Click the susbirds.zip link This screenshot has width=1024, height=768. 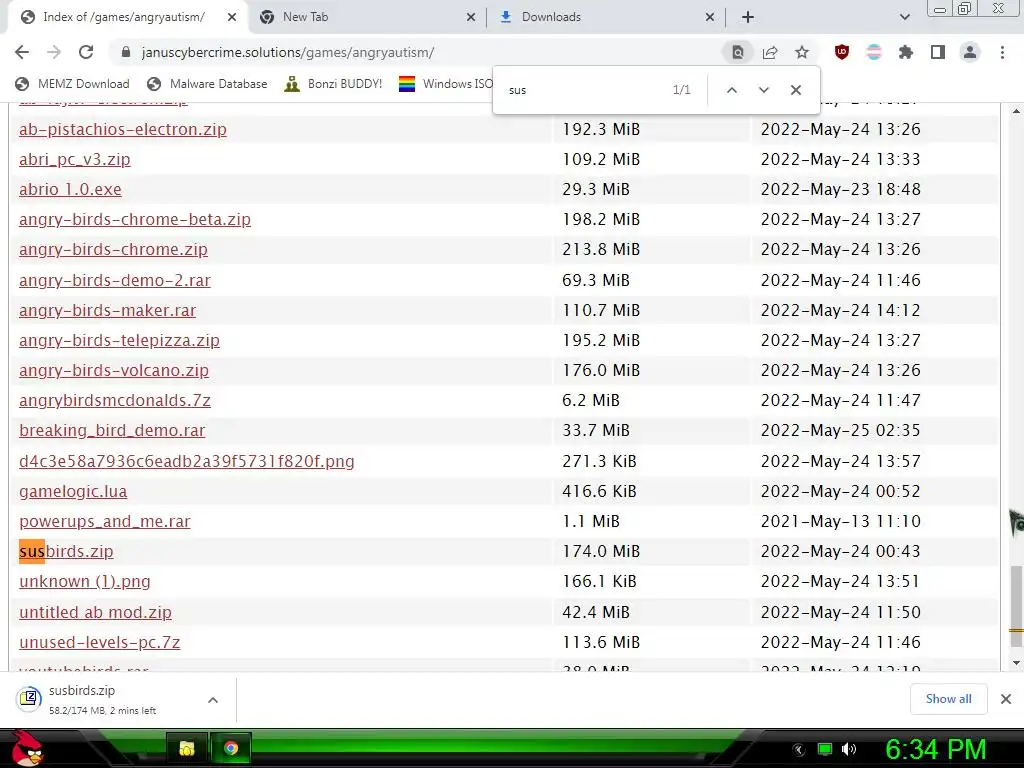(66, 551)
